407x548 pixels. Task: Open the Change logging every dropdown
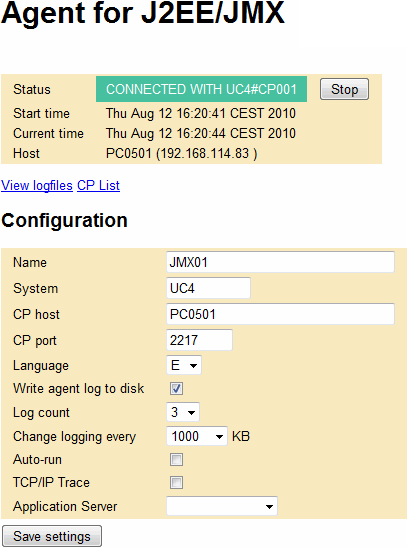click(x=197, y=436)
